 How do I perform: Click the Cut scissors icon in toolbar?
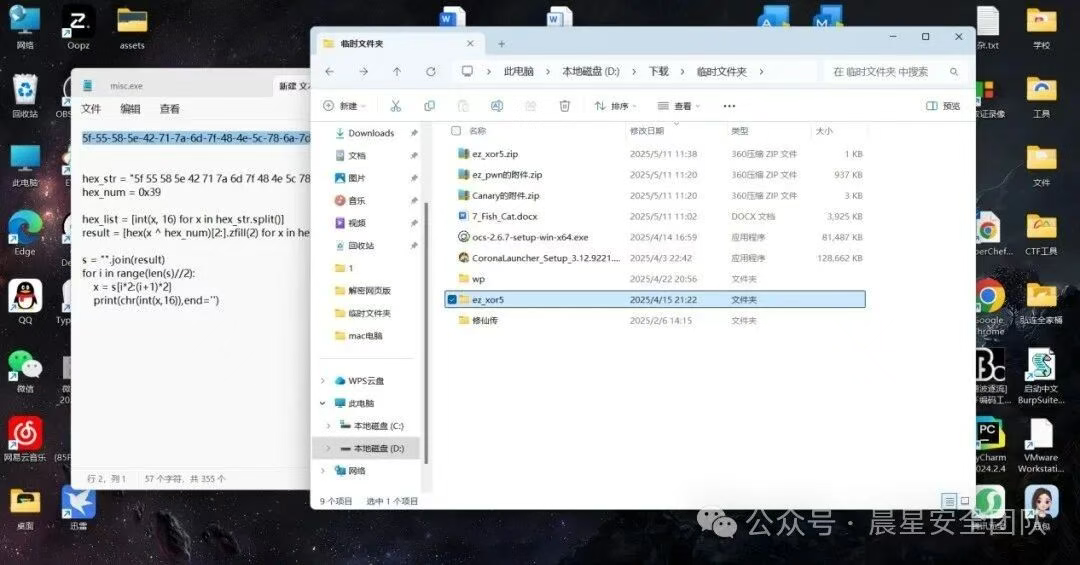(395, 106)
